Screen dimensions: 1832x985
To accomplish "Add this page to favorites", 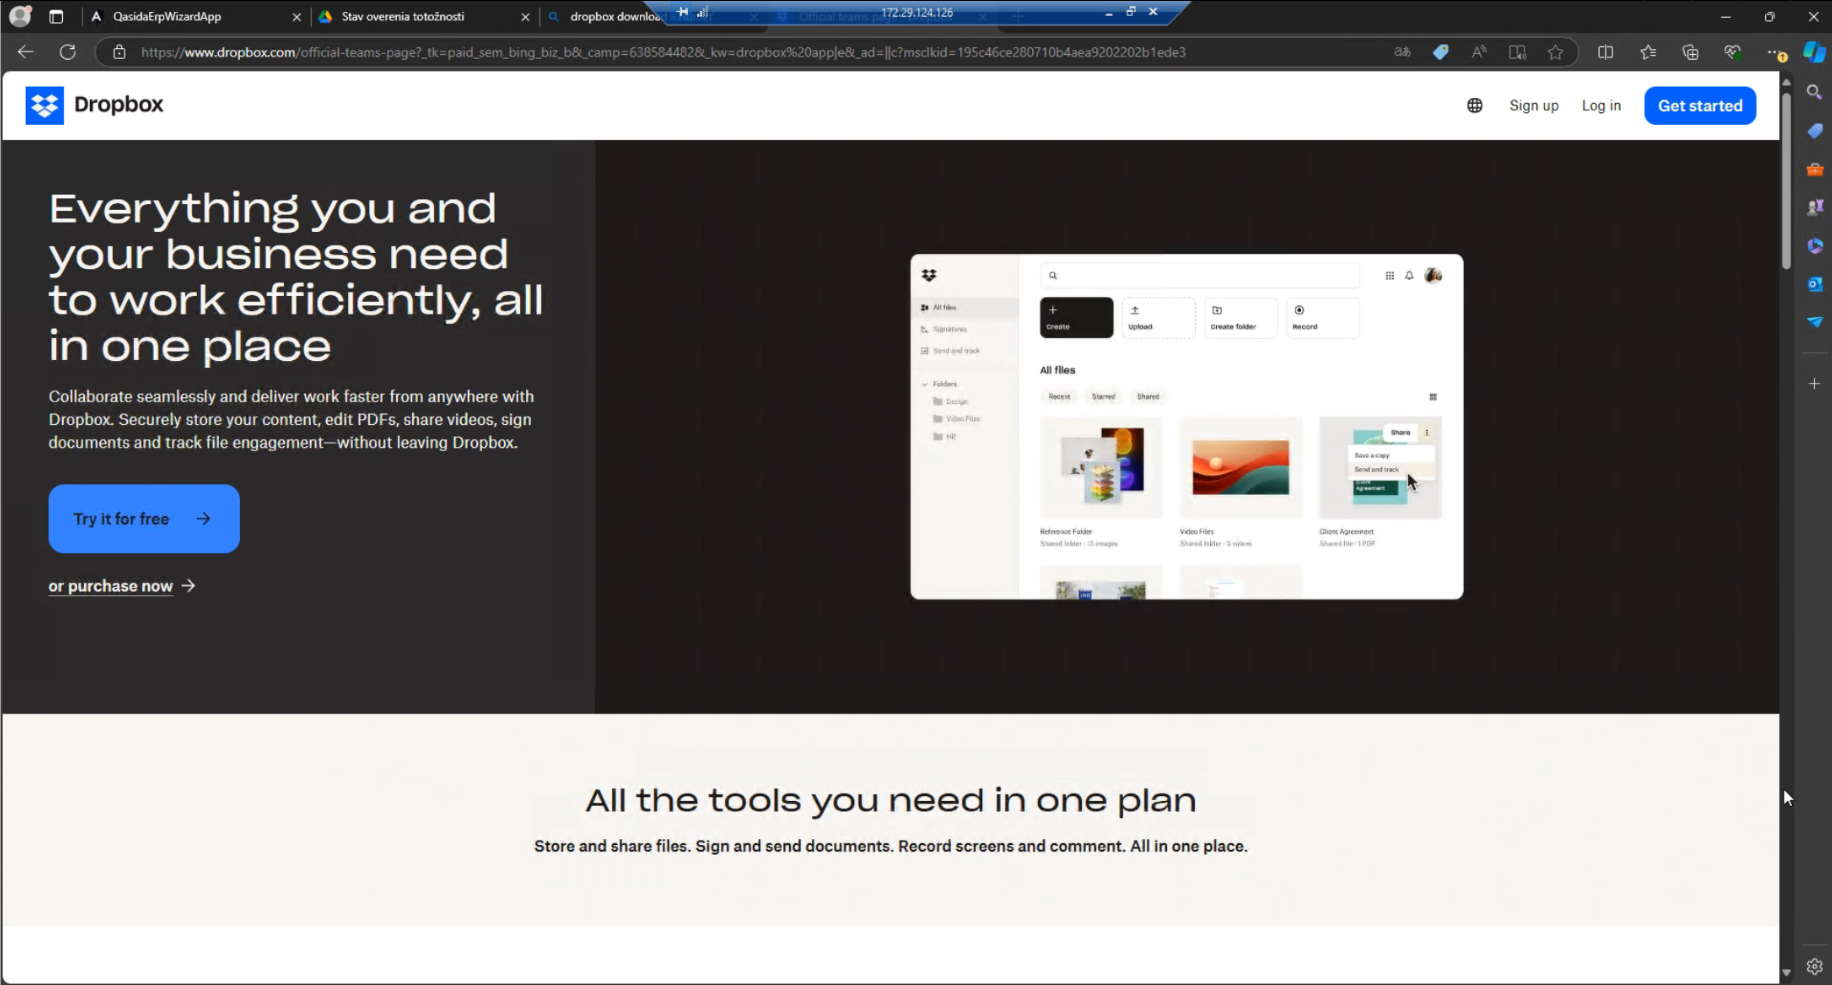I will tap(1555, 52).
